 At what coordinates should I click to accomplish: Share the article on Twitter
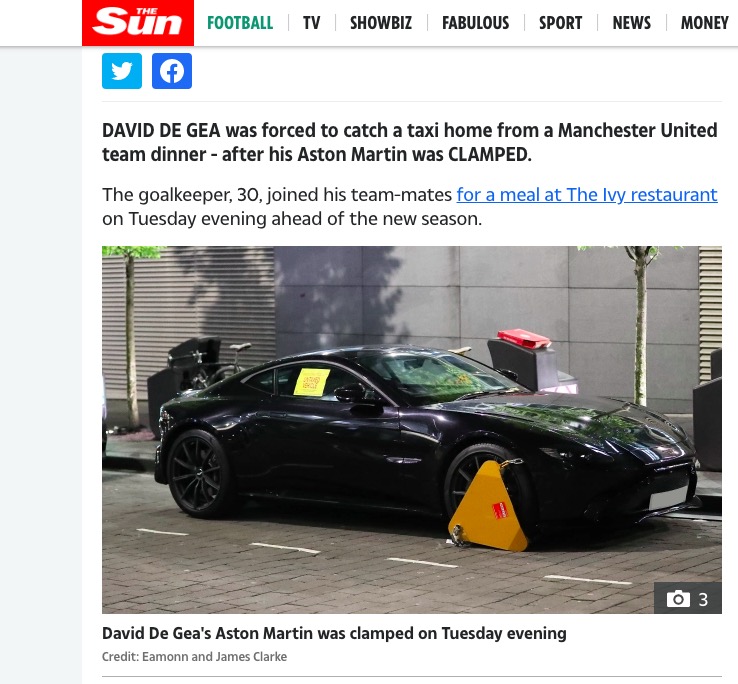click(122, 71)
